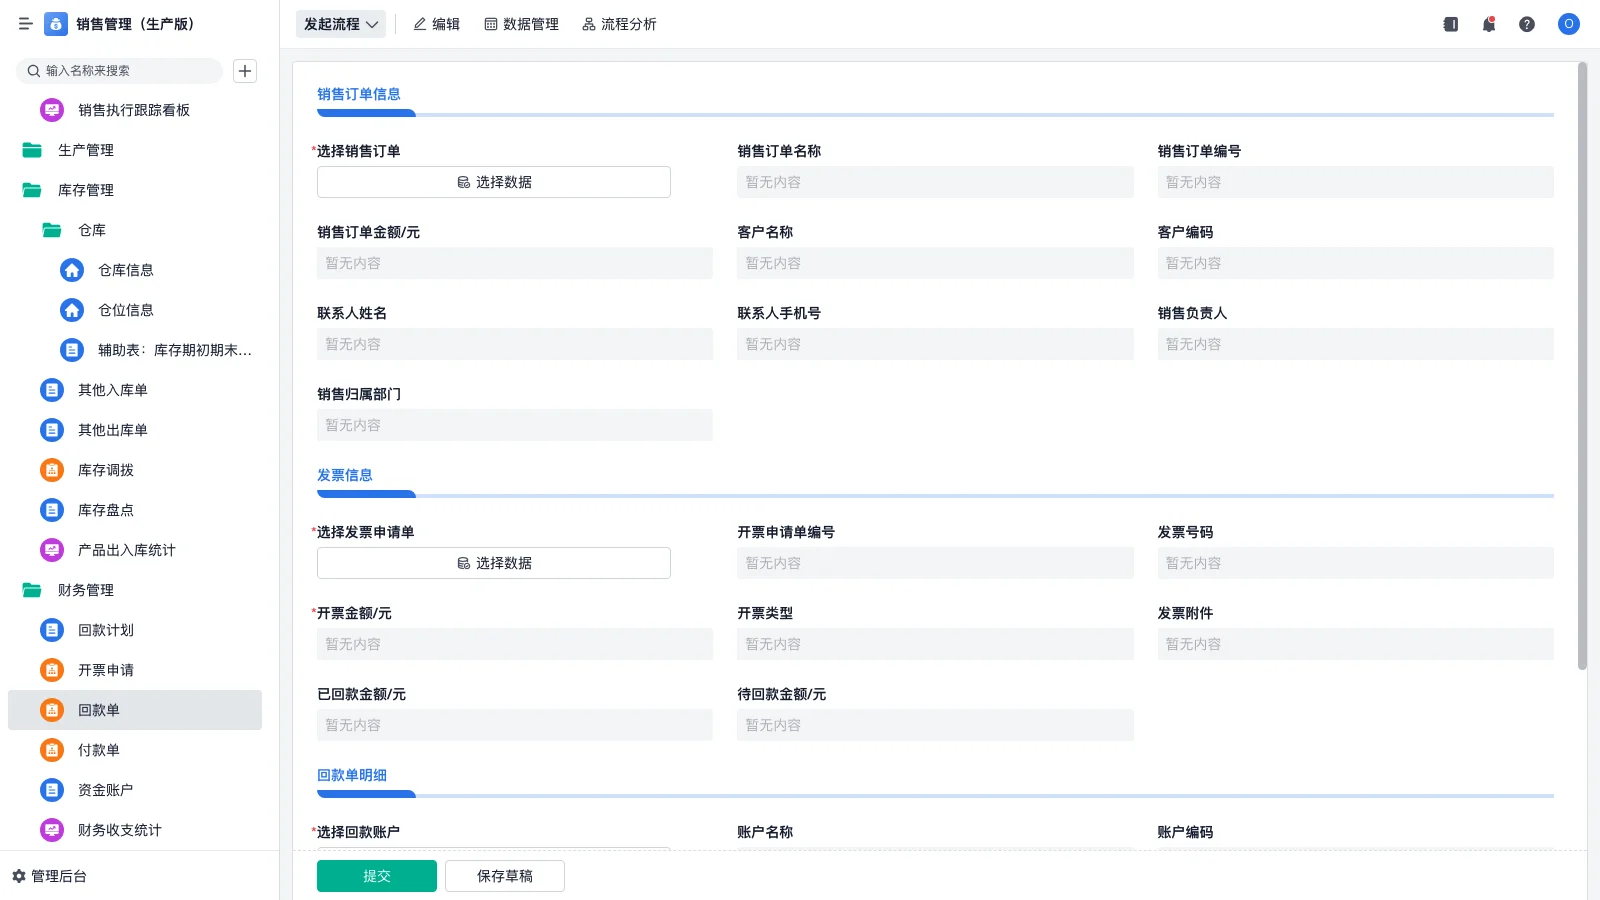Open 流程分析 in the top toolbar
Viewport: 1600px width, 900px height.
pyautogui.click(x=619, y=24)
